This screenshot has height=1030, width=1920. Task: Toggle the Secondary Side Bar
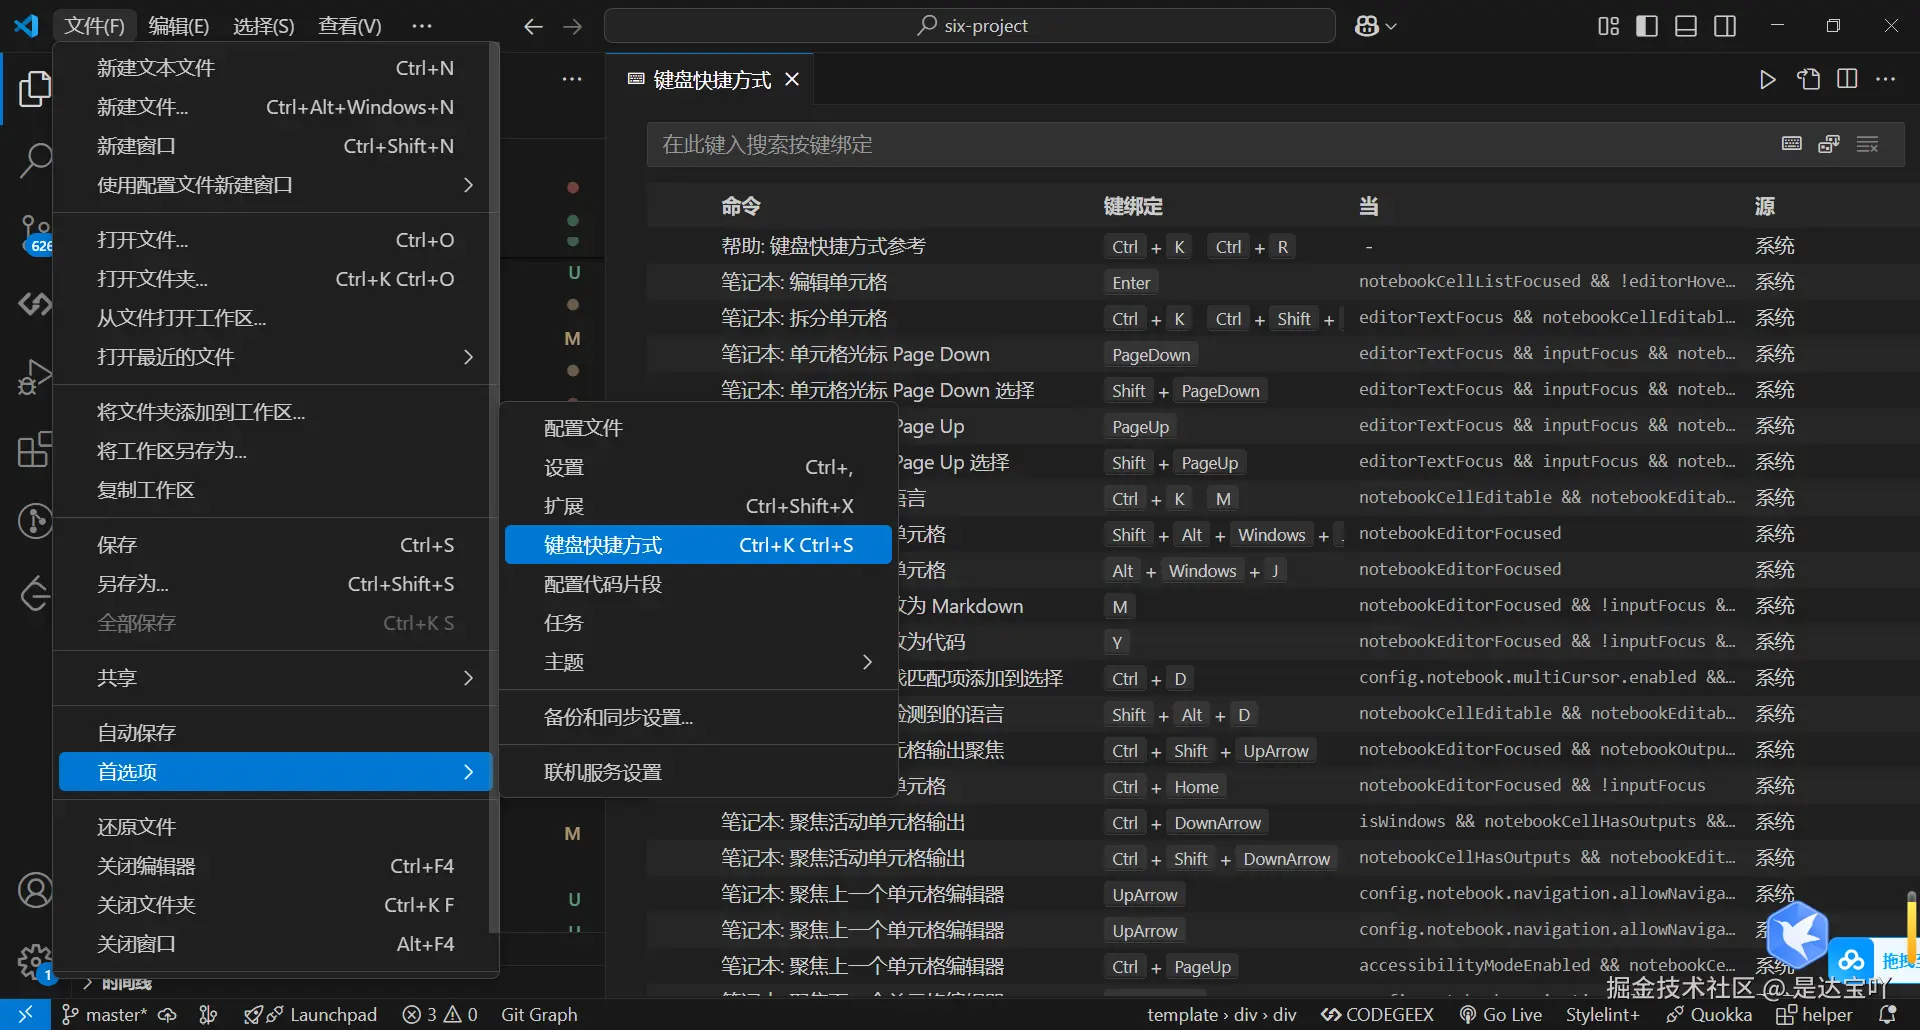coord(1726,26)
